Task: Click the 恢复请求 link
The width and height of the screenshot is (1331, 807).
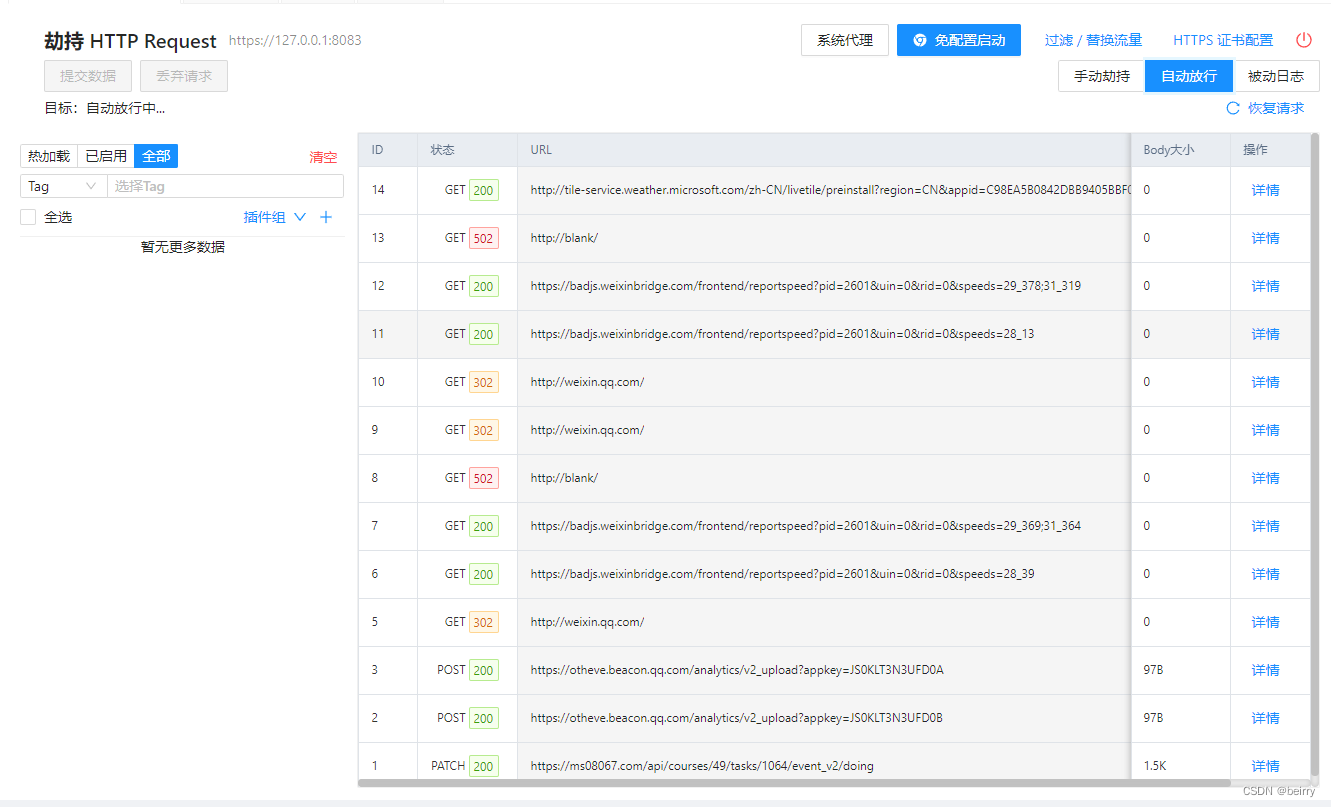Action: [x=1276, y=108]
